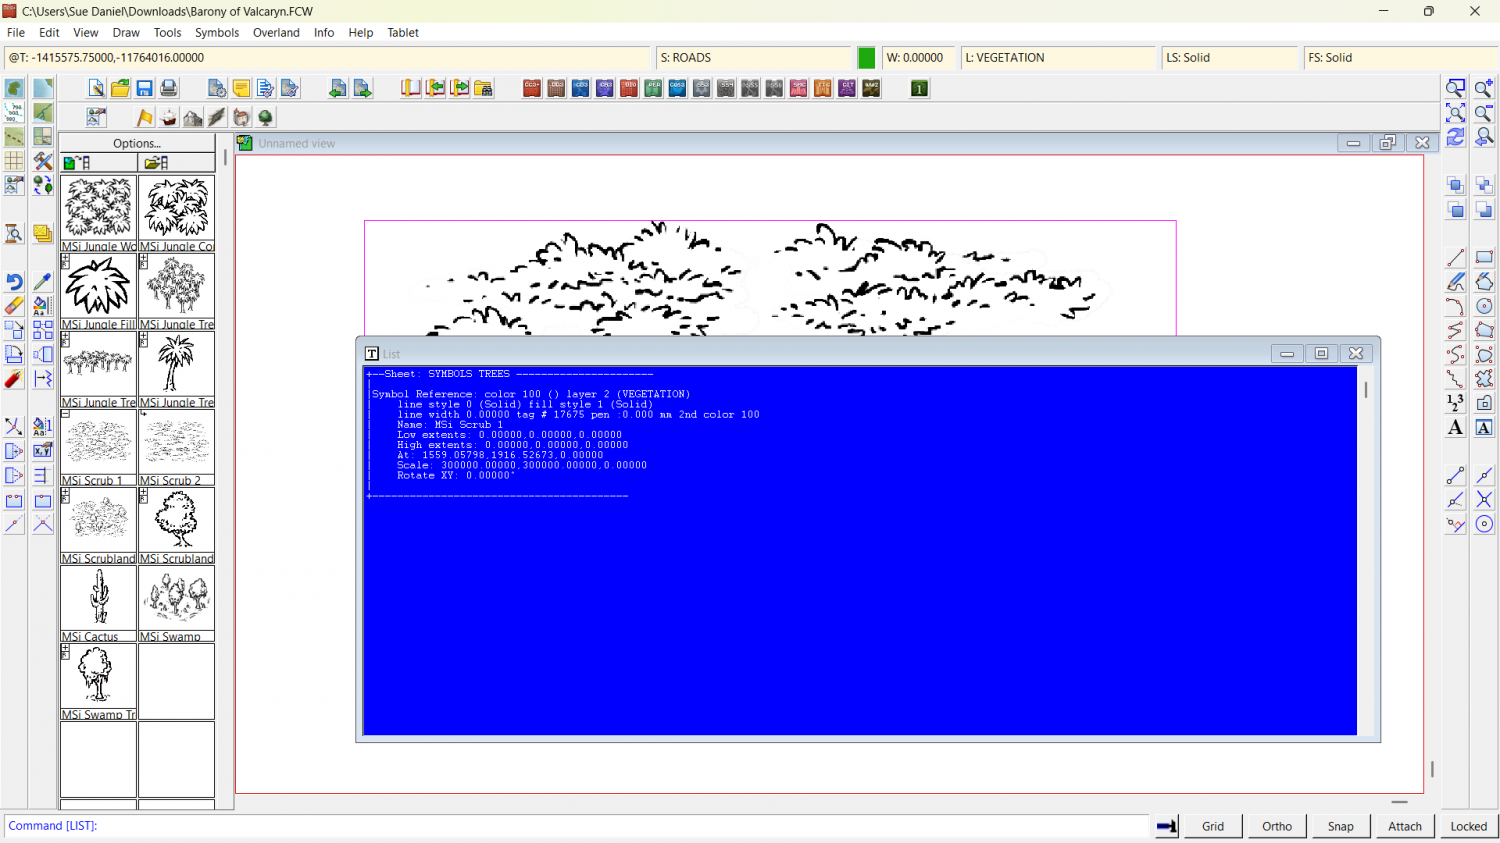The width and height of the screenshot is (1500, 843).
Task: Click the Undo arrow icon
Action: pos(14,282)
